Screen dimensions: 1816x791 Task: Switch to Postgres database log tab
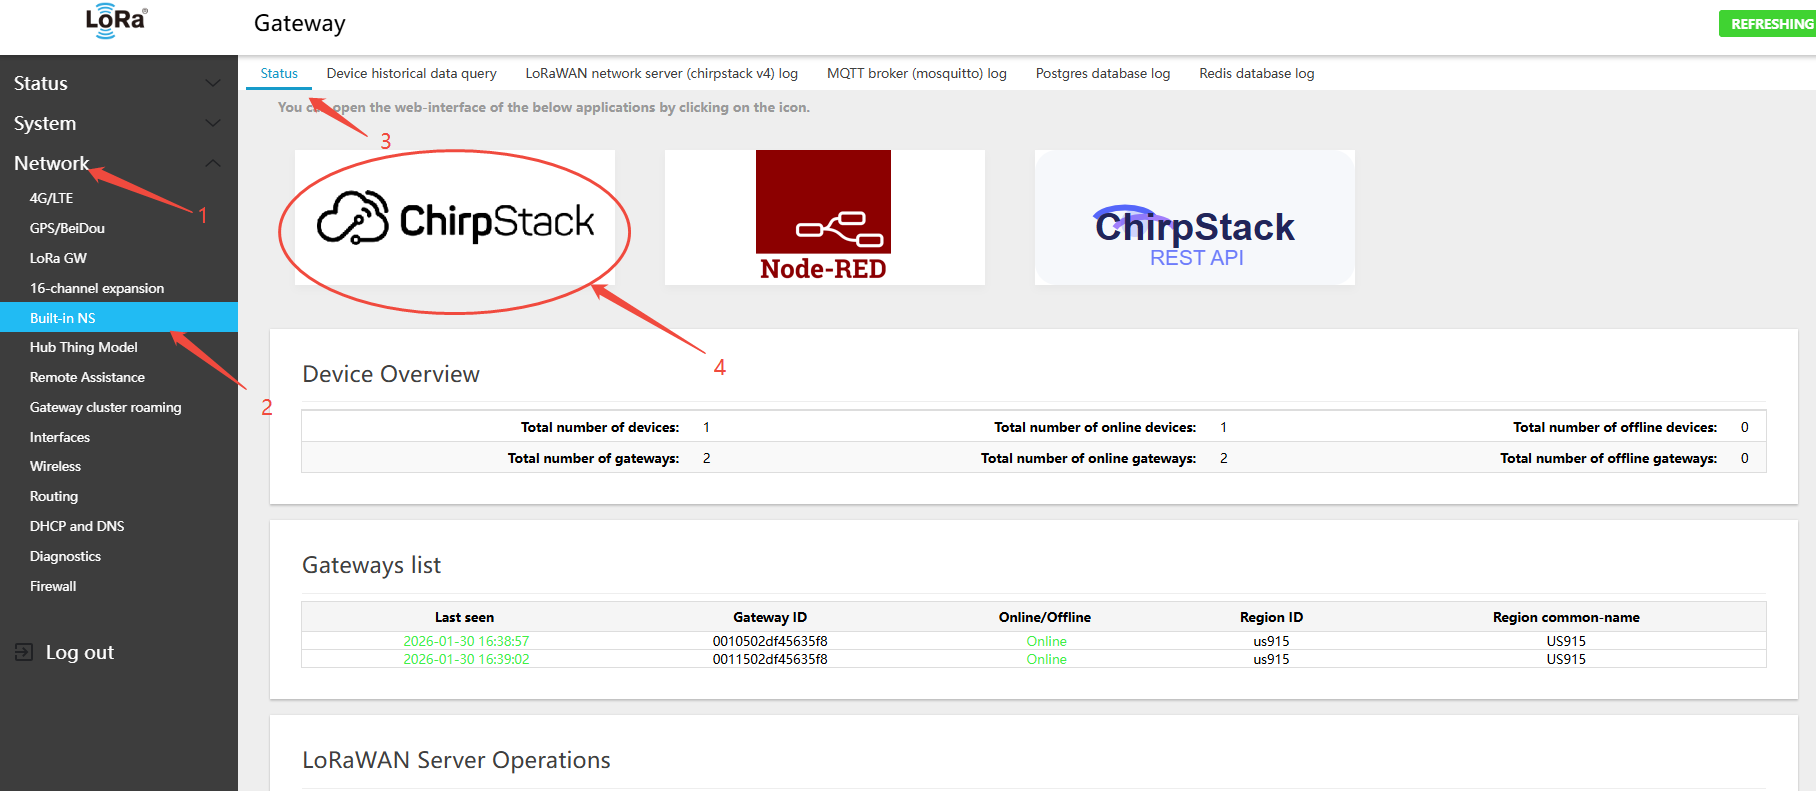(1102, 73)
